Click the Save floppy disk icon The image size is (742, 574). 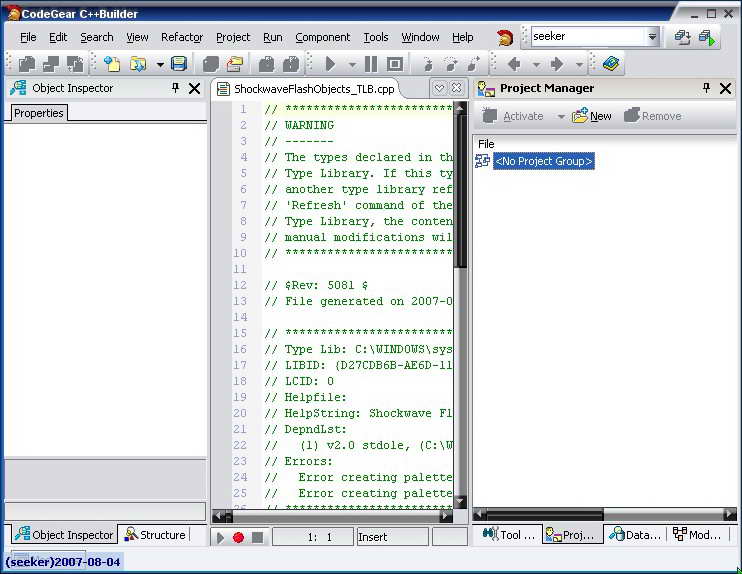[178, 64]
